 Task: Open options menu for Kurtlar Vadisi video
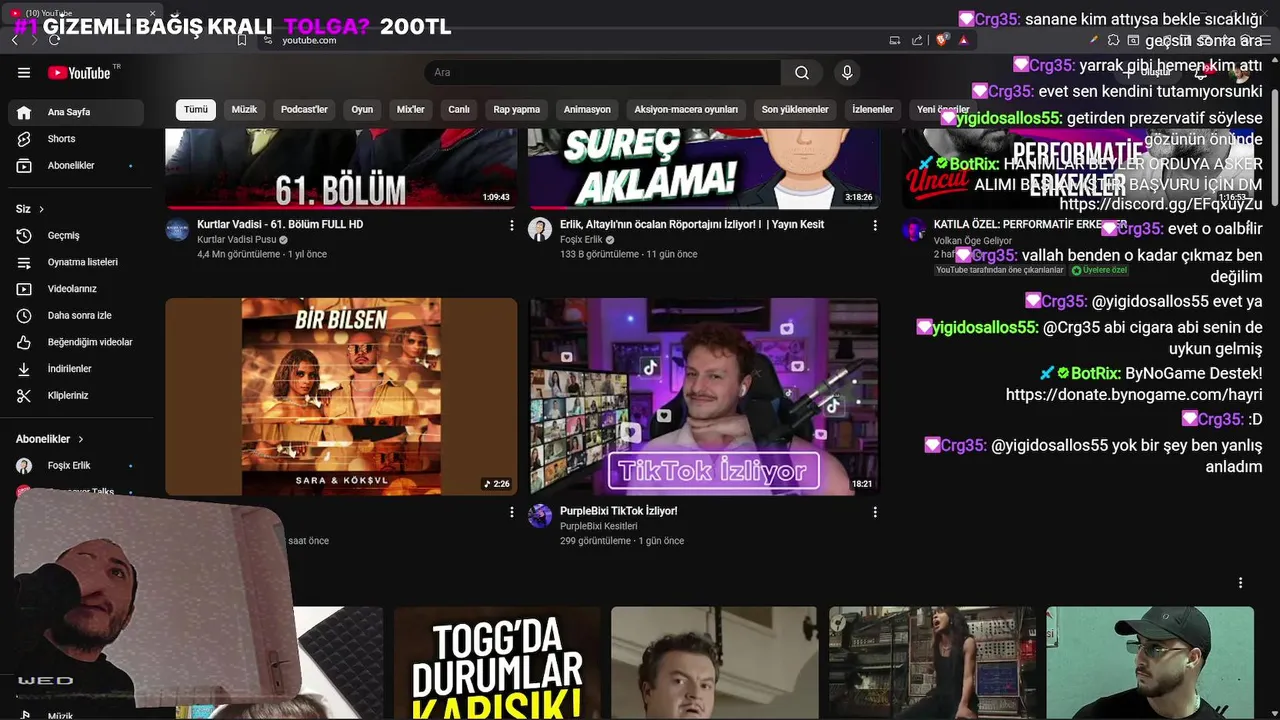(x=512, y=226)
